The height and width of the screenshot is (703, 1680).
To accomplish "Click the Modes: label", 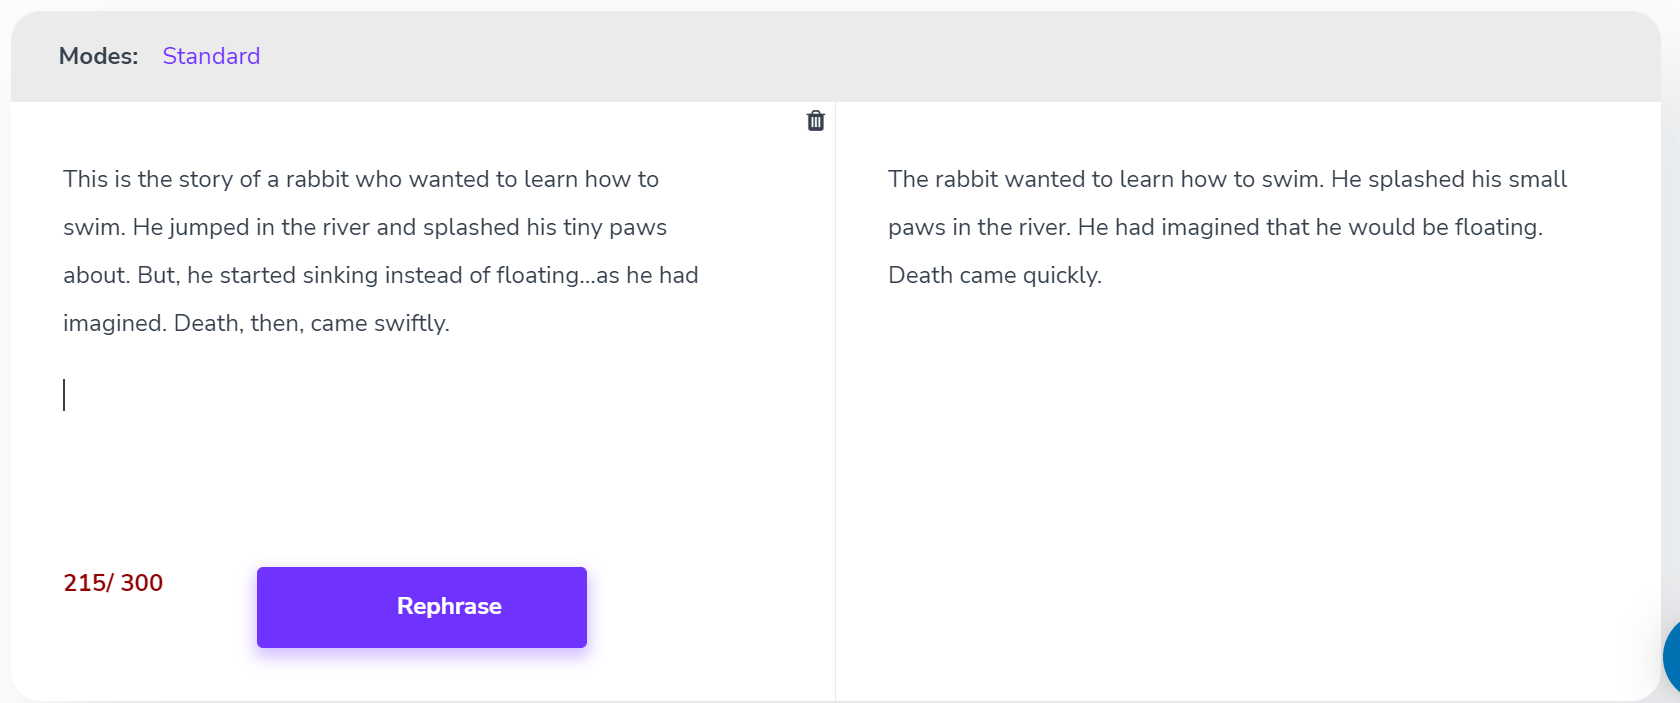I will click(98, 56).
